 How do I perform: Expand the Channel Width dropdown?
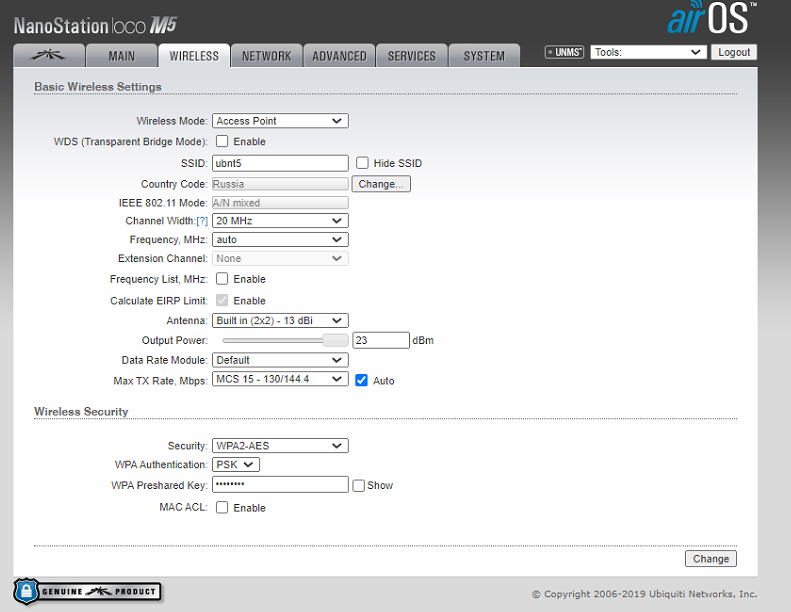coord(280,220)
